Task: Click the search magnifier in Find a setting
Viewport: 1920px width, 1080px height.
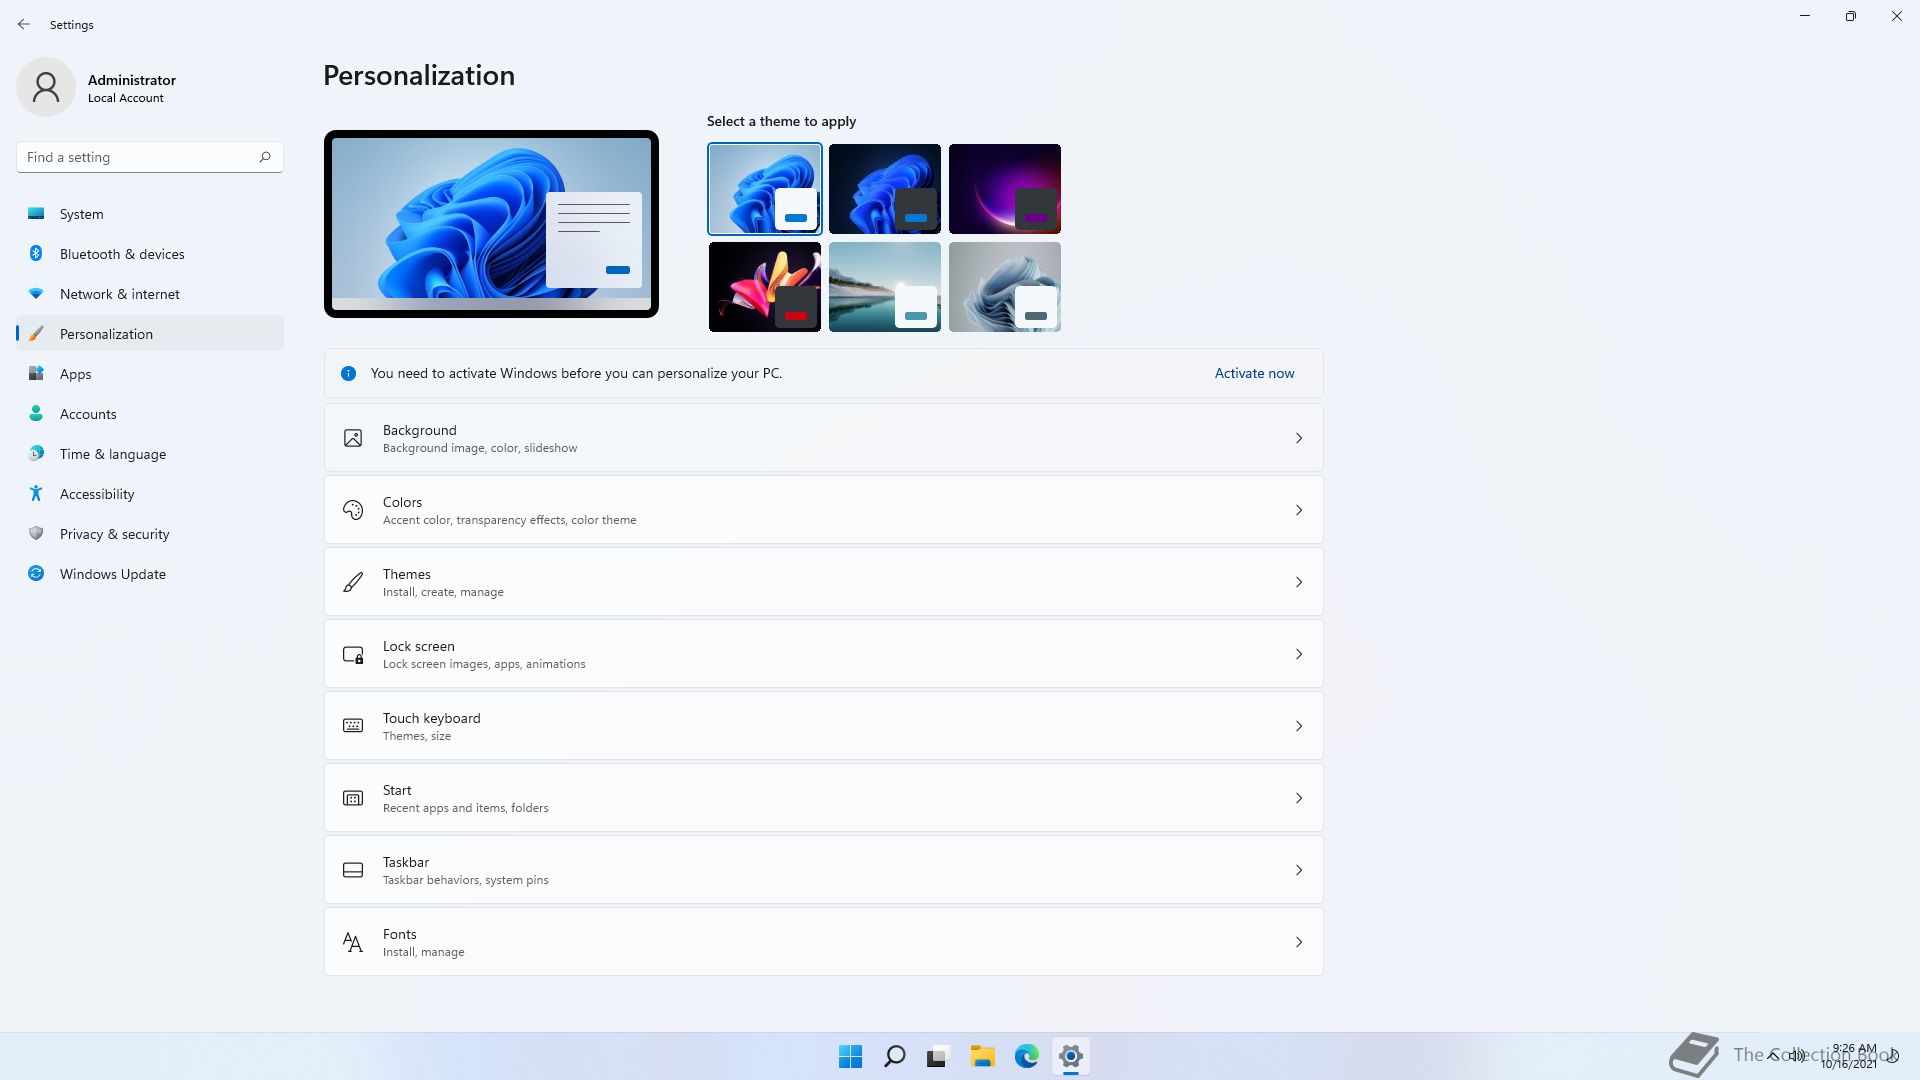Action: 265,157
